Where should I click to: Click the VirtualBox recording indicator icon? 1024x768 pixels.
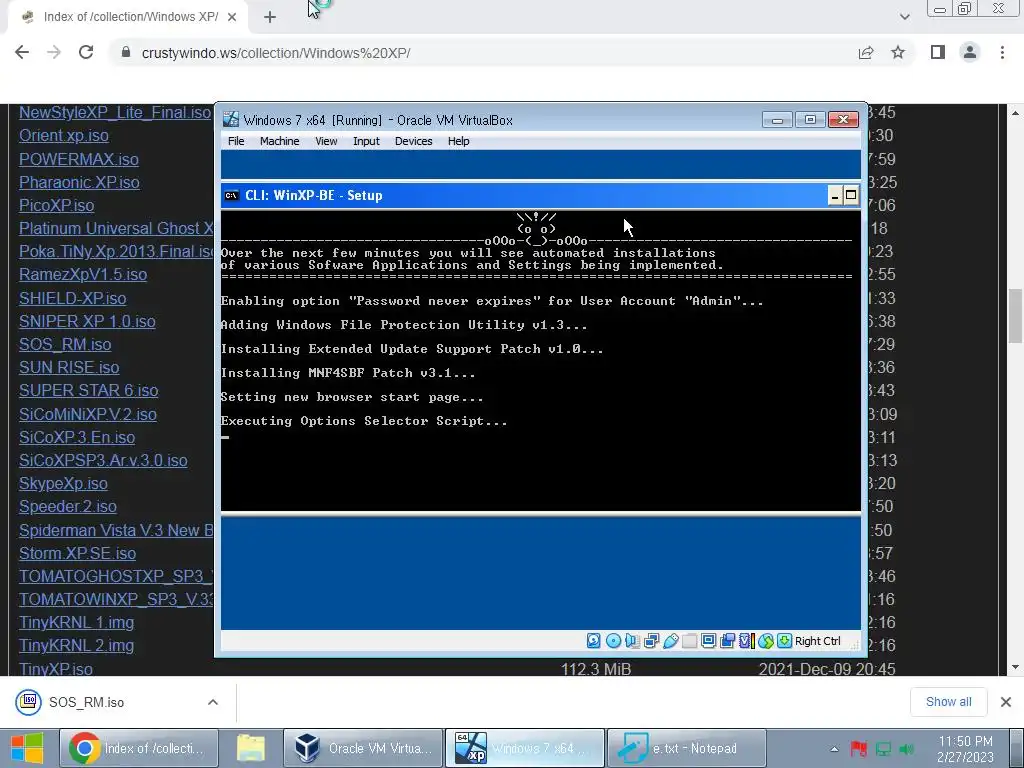click(x=727, y=641)
